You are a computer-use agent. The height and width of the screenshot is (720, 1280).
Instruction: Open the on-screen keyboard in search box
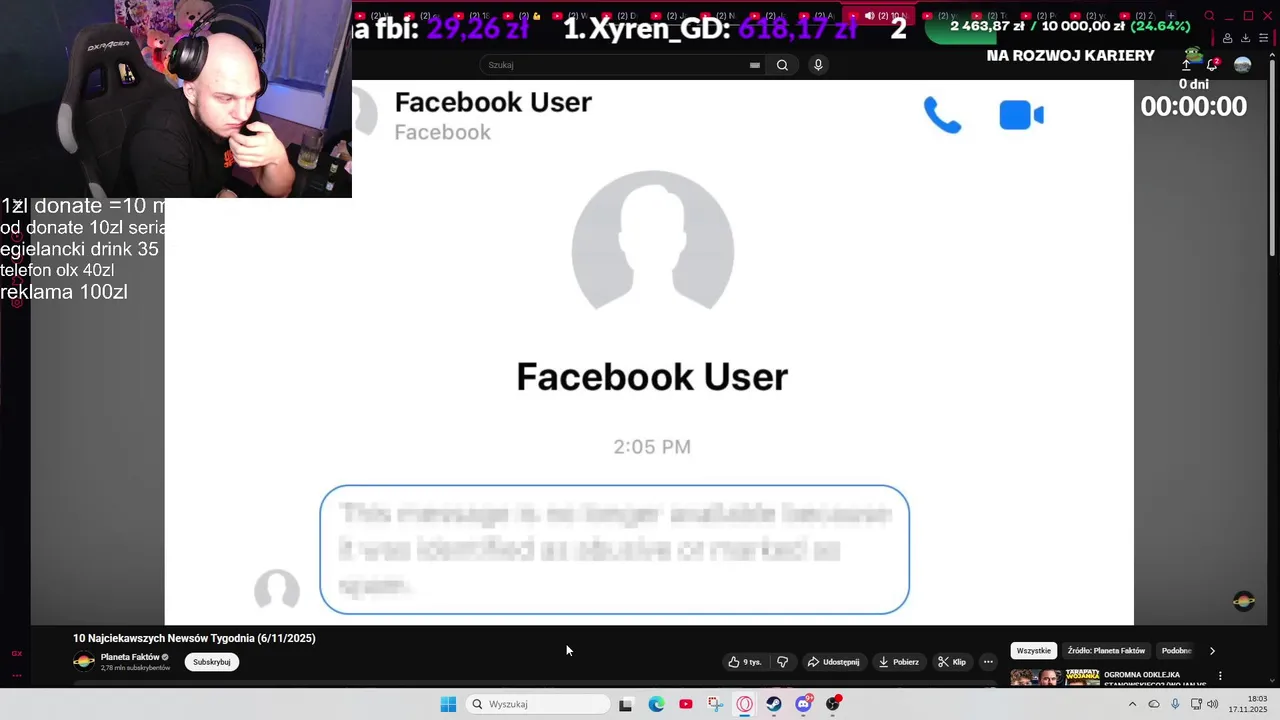755,65
